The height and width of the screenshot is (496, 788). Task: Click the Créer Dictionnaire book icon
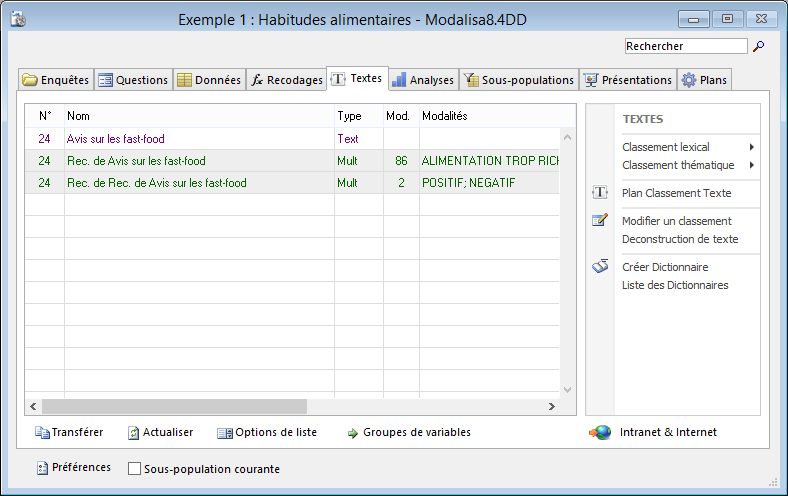click(600, 267)
